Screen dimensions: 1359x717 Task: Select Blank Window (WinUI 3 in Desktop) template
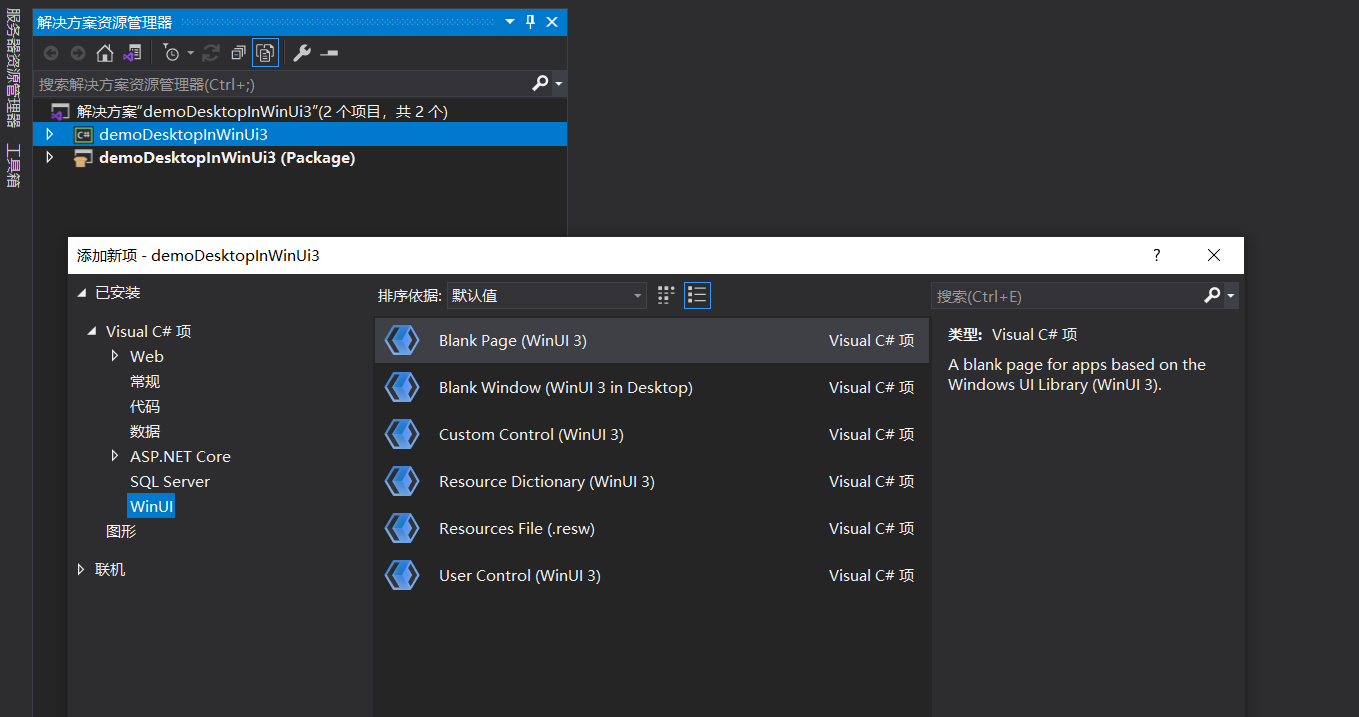(652, 387)
